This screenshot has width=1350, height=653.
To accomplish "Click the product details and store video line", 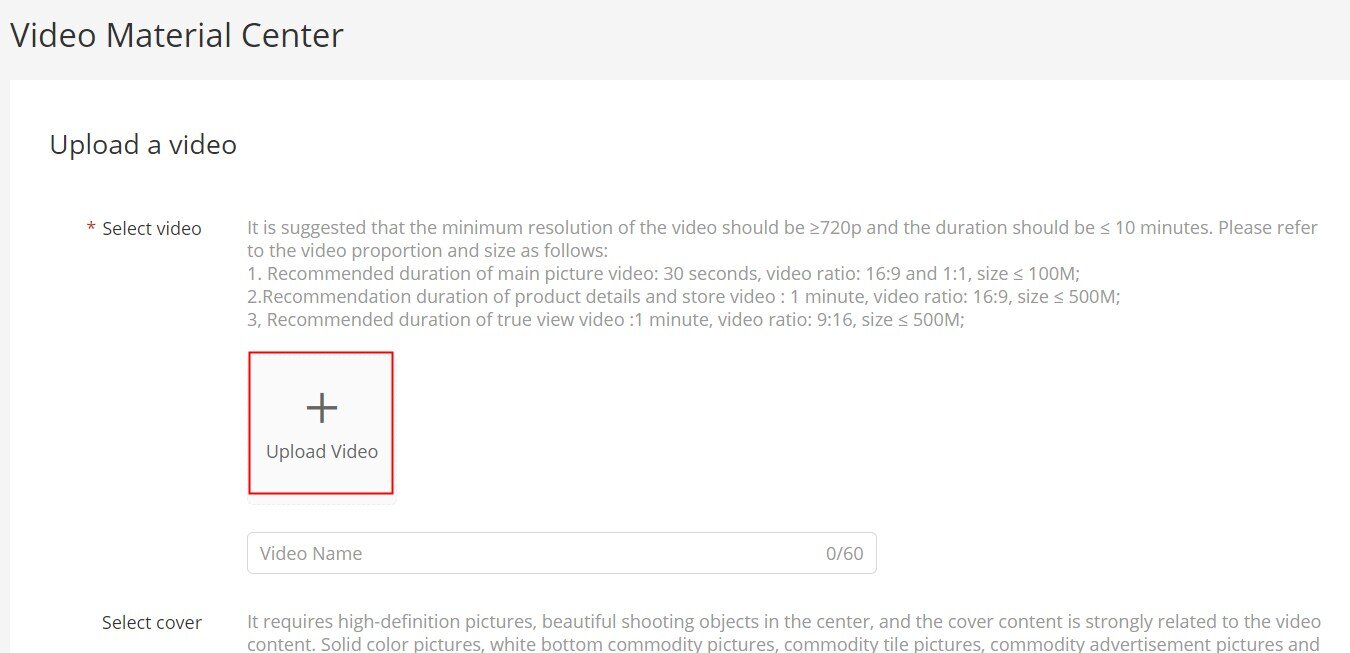I will (684, 297).
